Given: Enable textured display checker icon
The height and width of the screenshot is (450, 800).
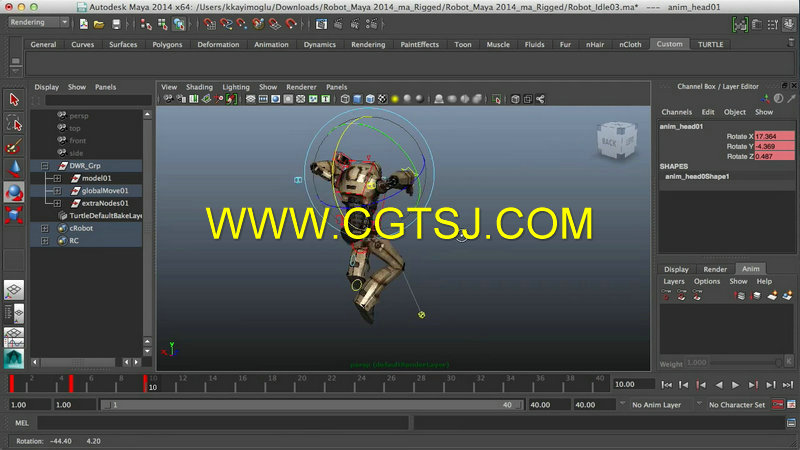Looking at the screenshot, I should point(383,99).
